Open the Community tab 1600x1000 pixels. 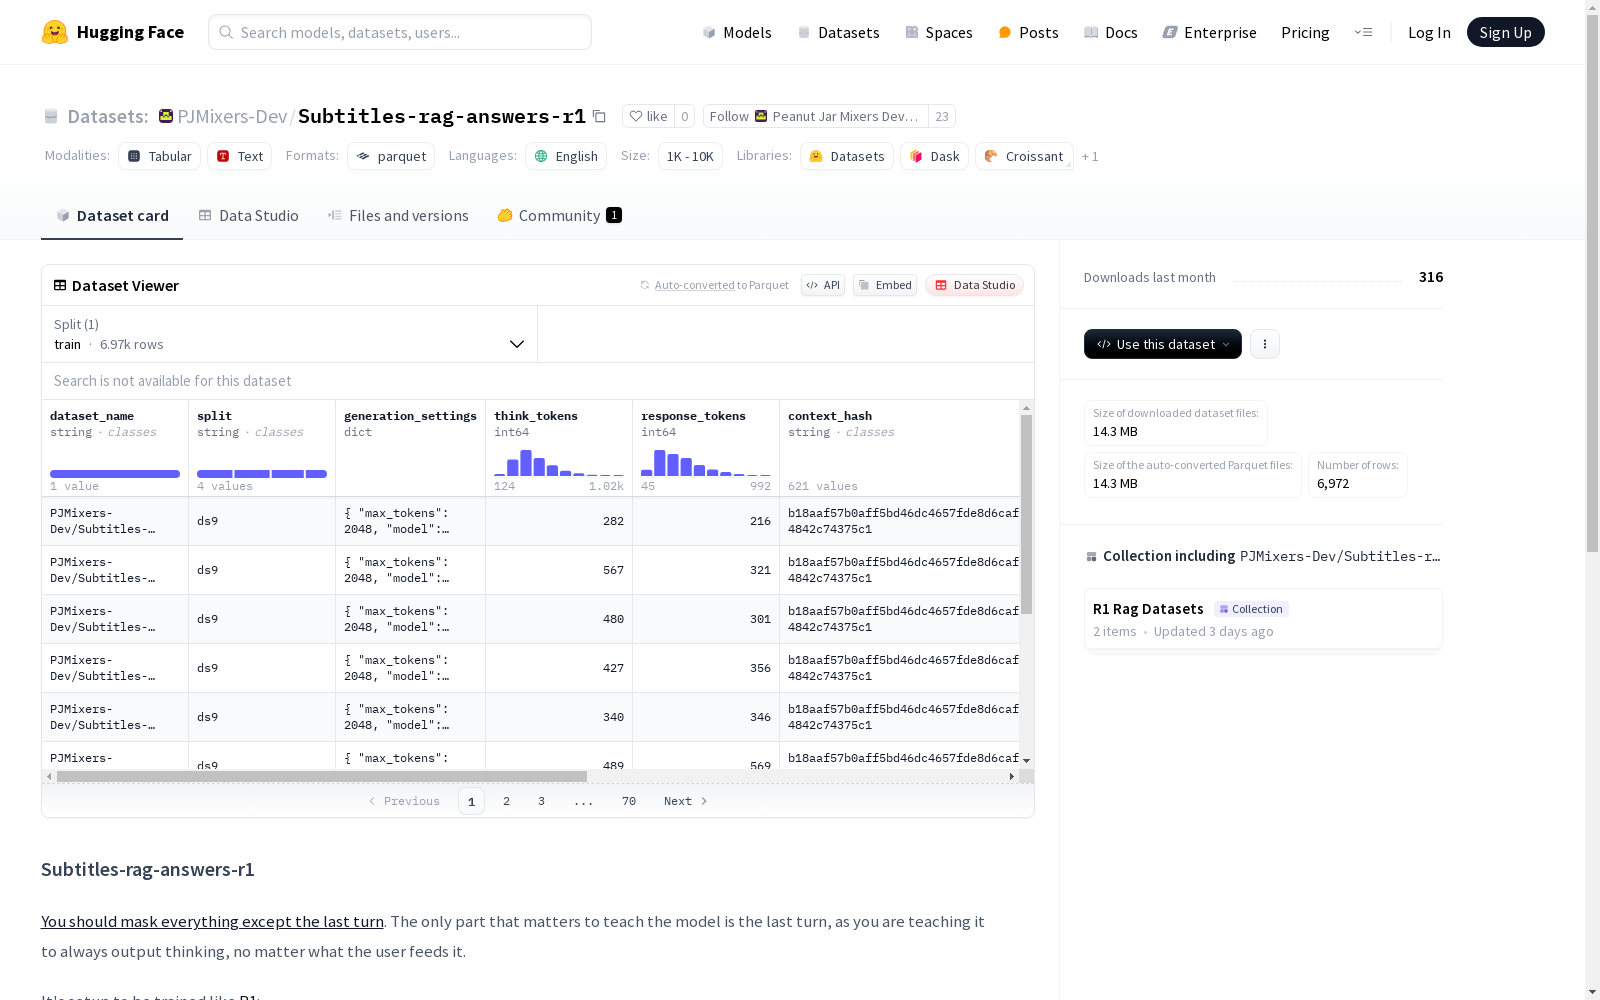pos(559,216)
